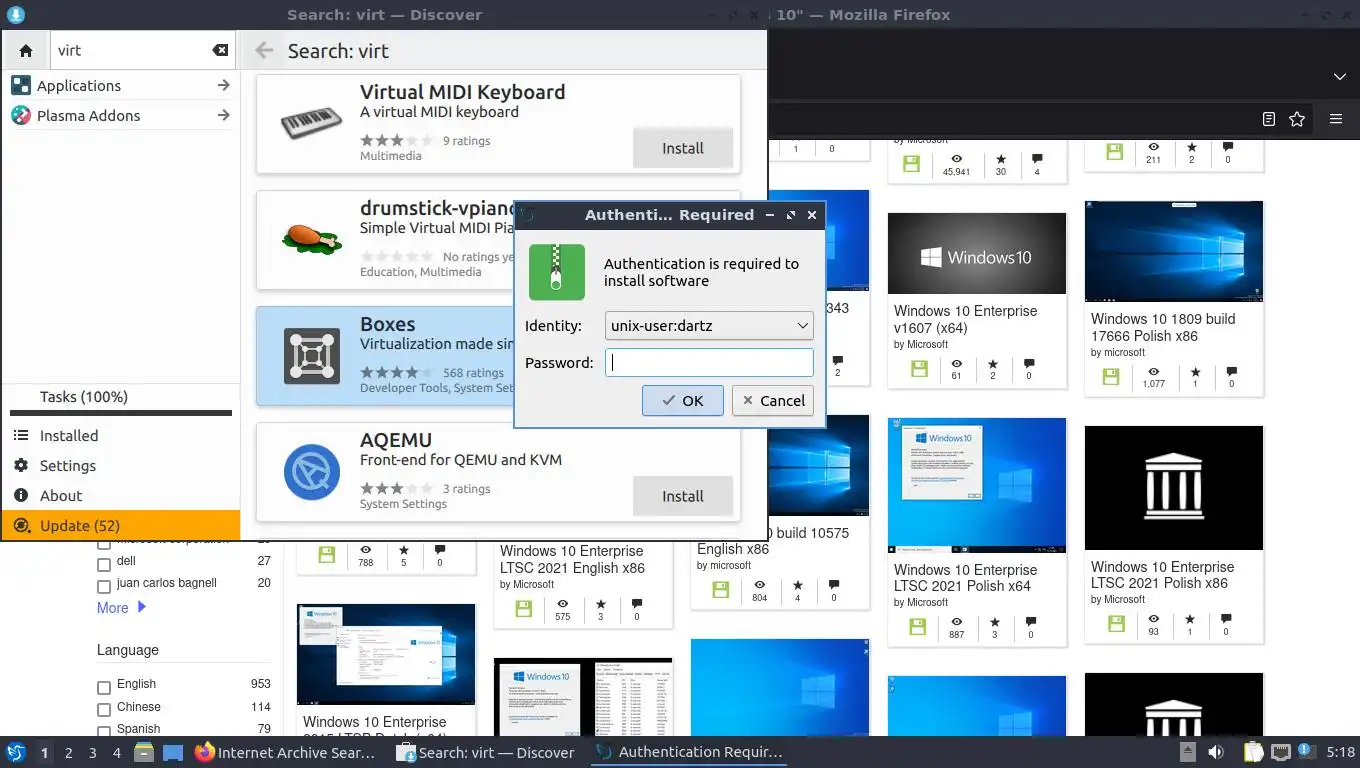This screenshot has height=768, width=1360.
Task: Switch to Internet Archive Firefox taskbar entry
Action: 286,752
